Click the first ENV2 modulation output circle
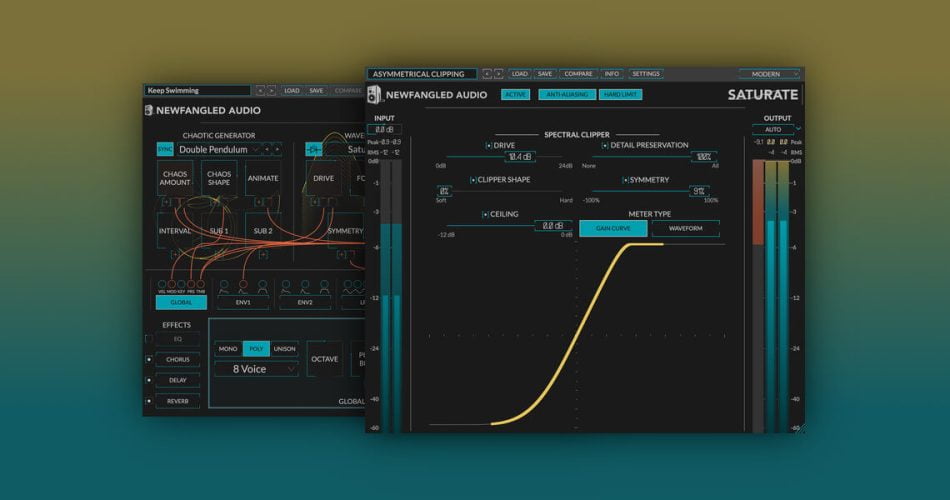The image size is (950, 500). [285, 283]
